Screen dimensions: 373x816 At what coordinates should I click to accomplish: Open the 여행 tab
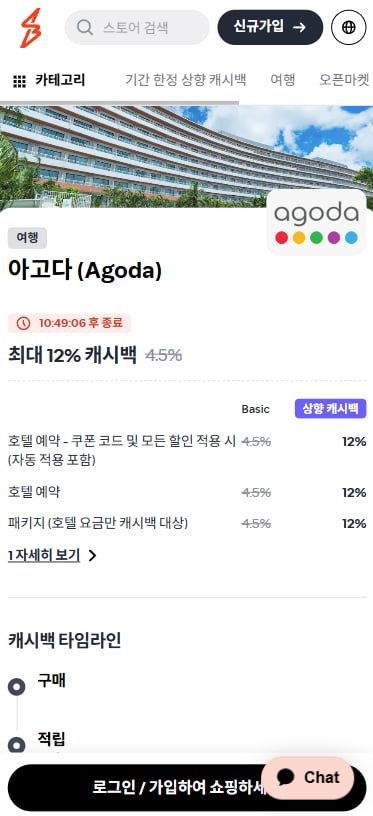[x=283, y=80]
